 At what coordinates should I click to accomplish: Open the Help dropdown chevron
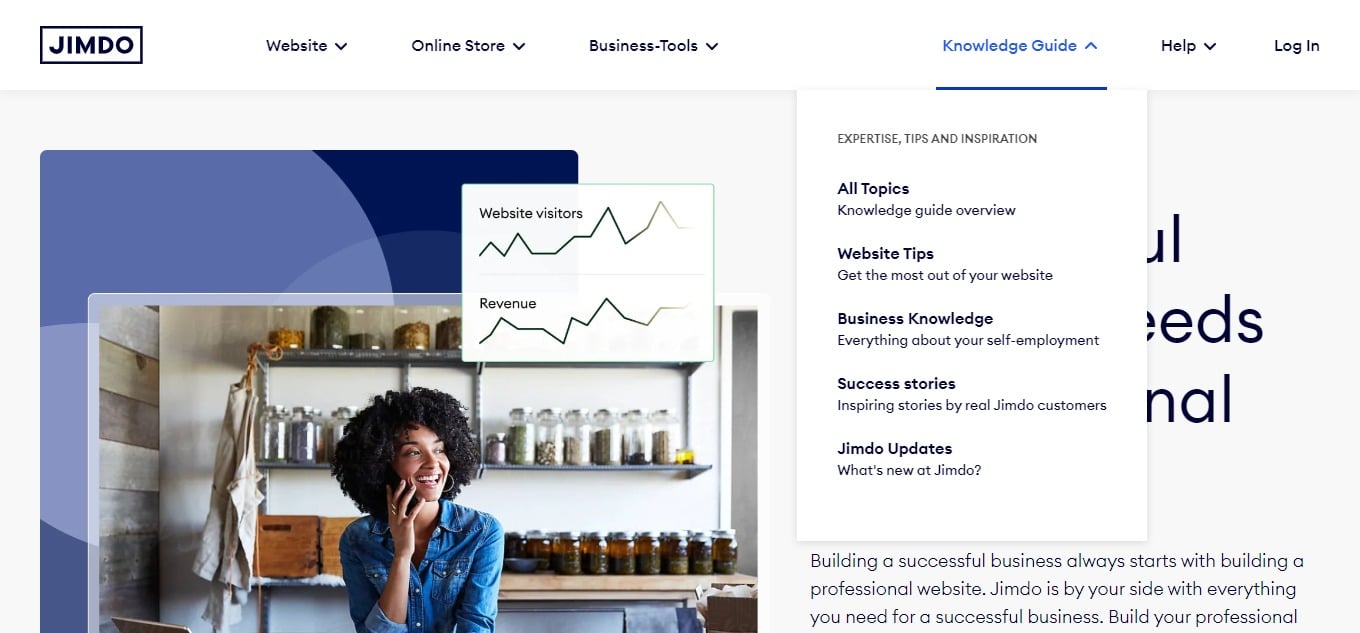point(1210,46)
